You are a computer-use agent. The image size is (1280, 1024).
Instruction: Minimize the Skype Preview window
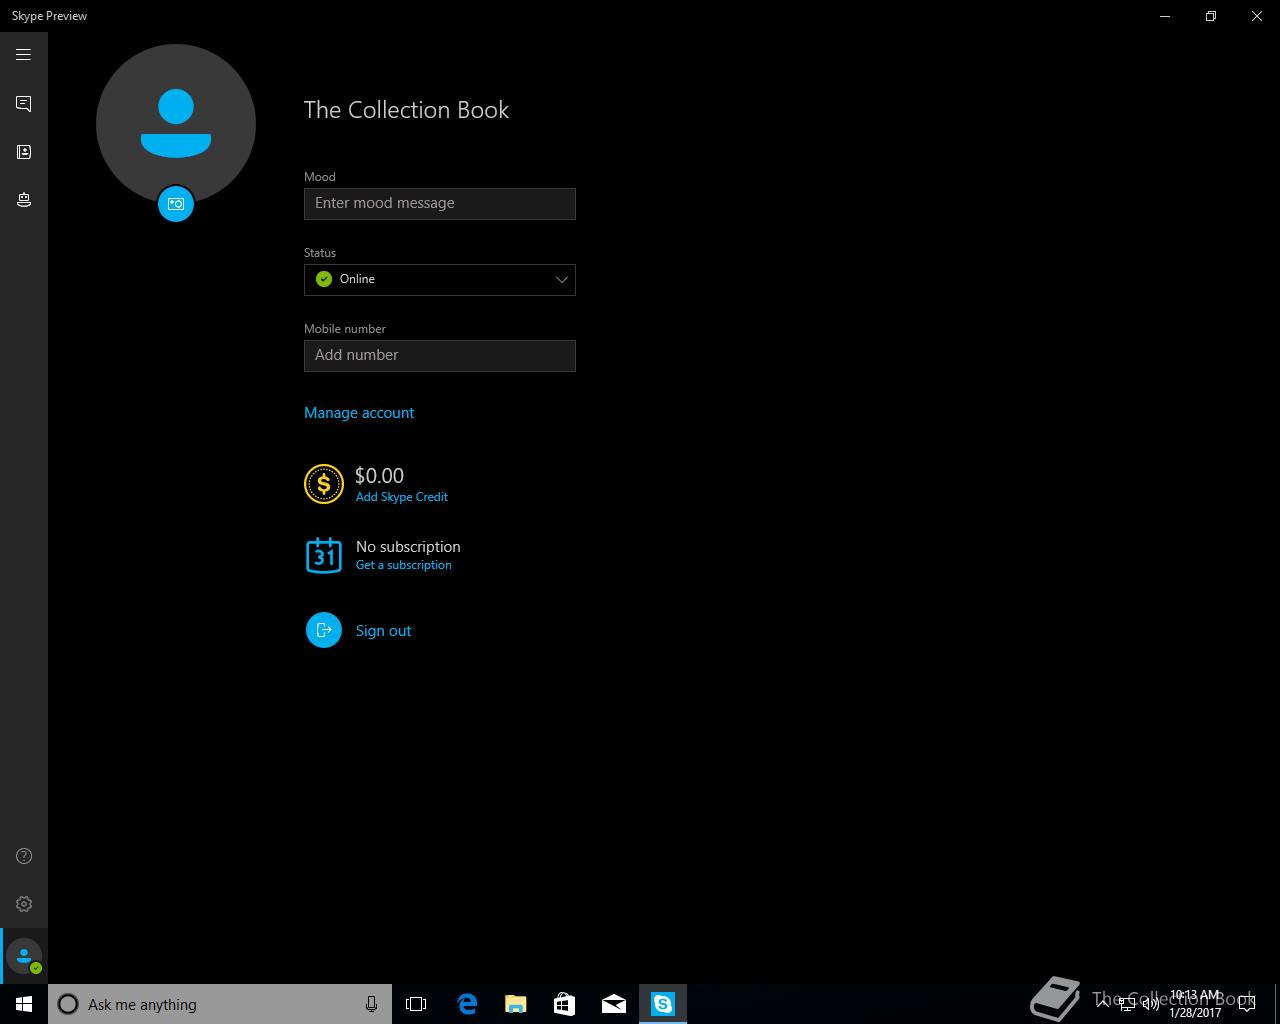(x=1165, y=16)
